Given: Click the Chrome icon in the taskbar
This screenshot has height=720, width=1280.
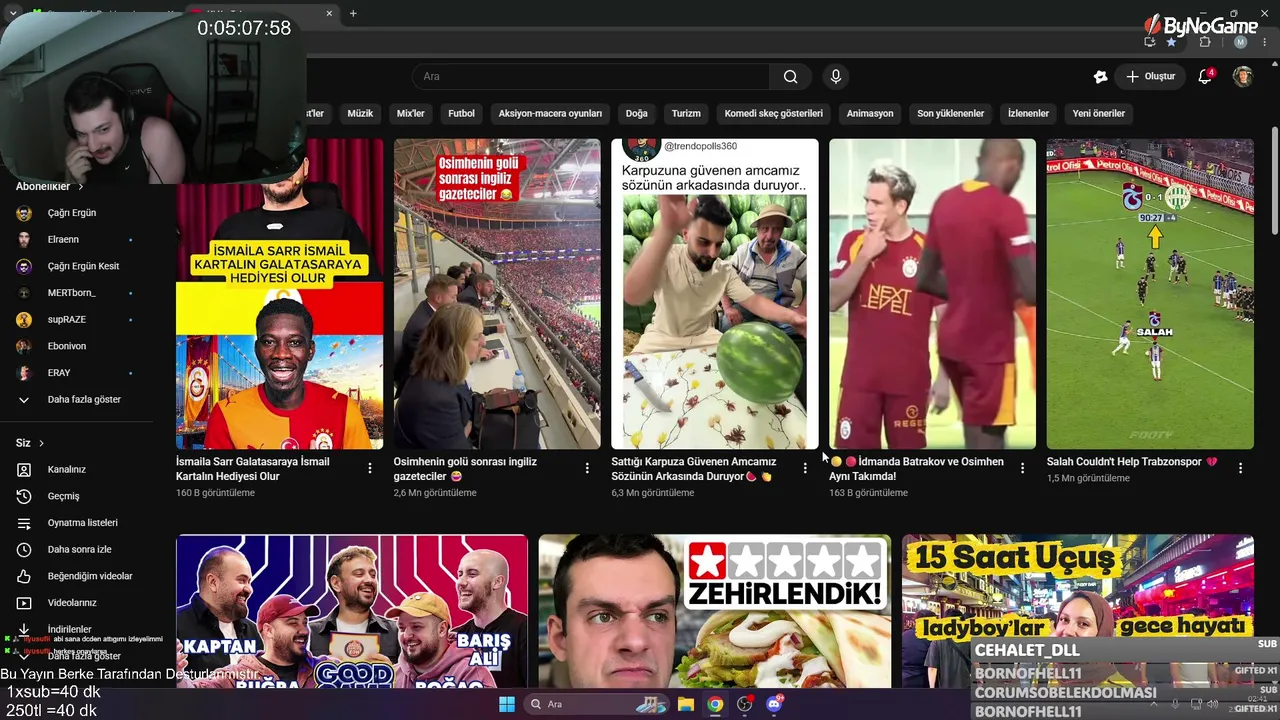Looking at the screenshot, I should coord(715,704).
